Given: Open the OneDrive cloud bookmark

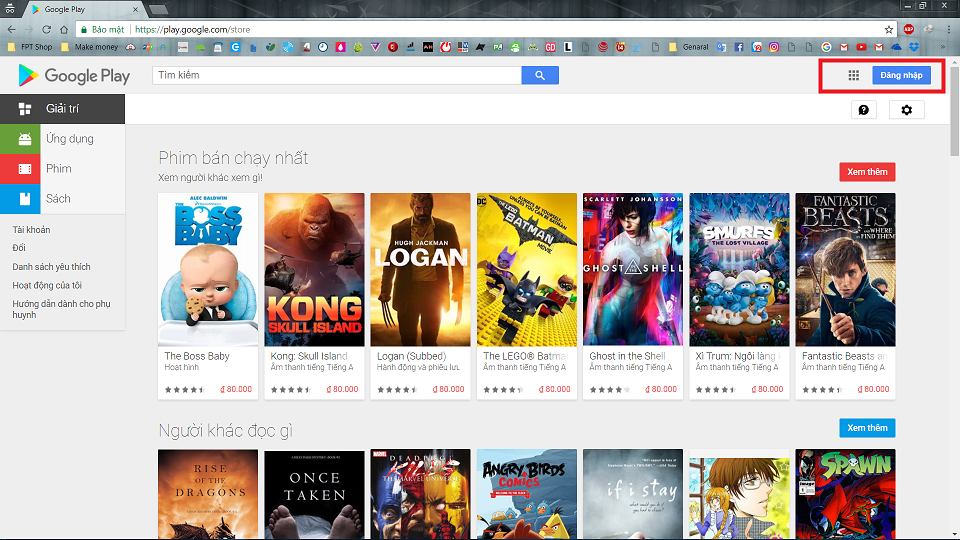Looking at the screenshot, I should (896, 47).
